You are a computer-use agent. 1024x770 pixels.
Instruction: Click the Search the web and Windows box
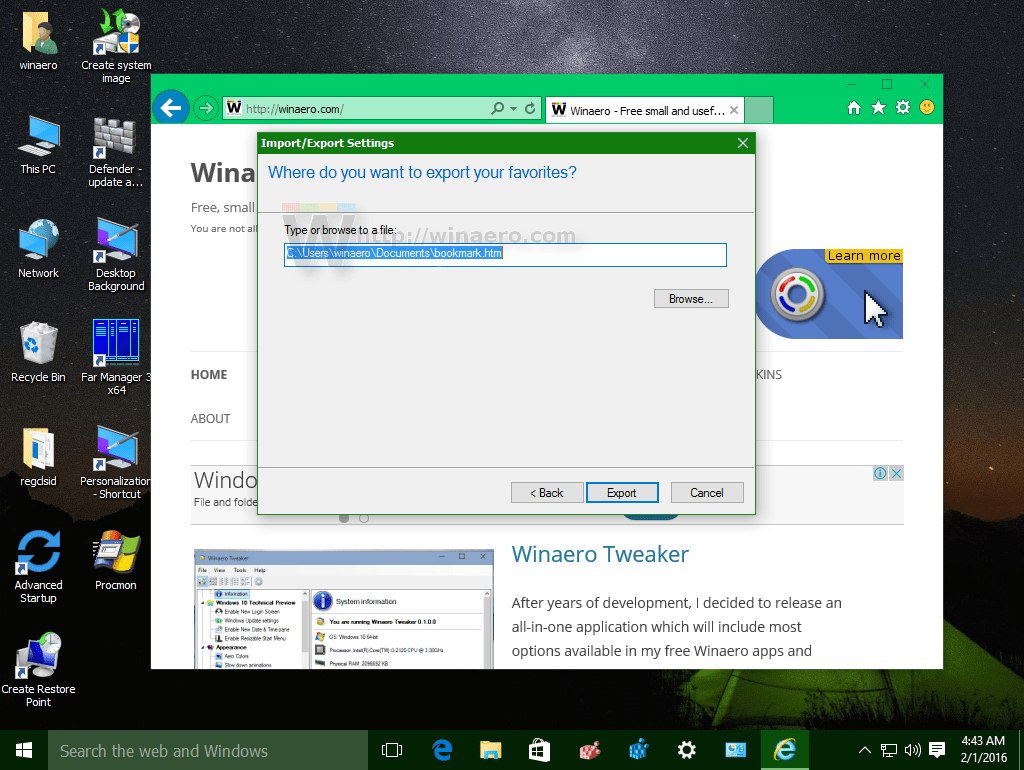pyautogui.click(x=208, y=750)
